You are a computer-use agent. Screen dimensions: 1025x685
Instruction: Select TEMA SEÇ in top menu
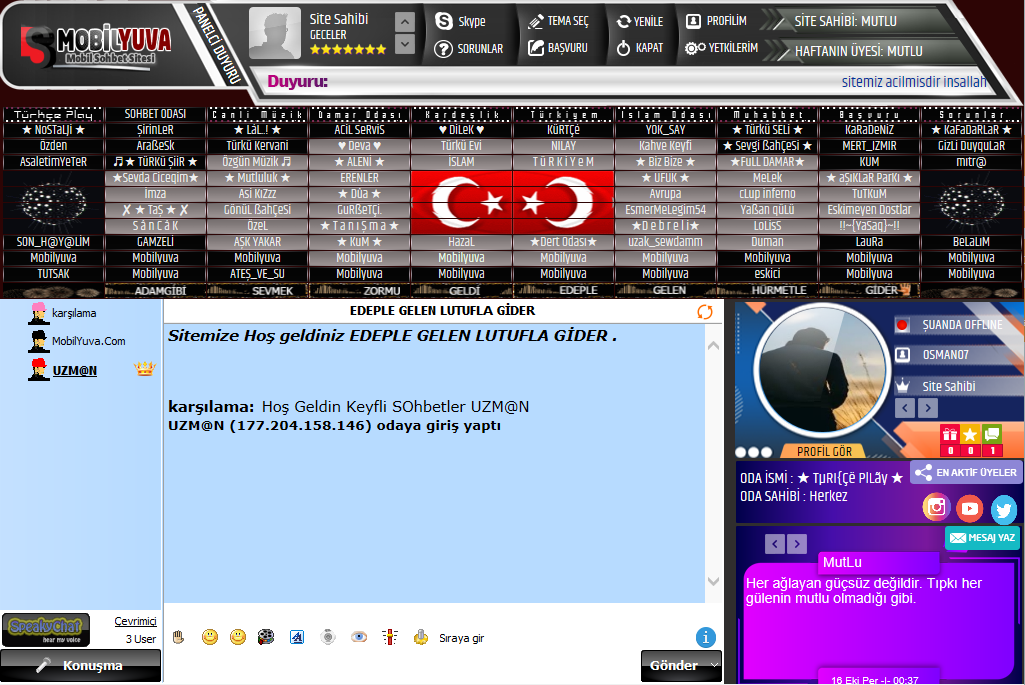(x=558, y=21)
